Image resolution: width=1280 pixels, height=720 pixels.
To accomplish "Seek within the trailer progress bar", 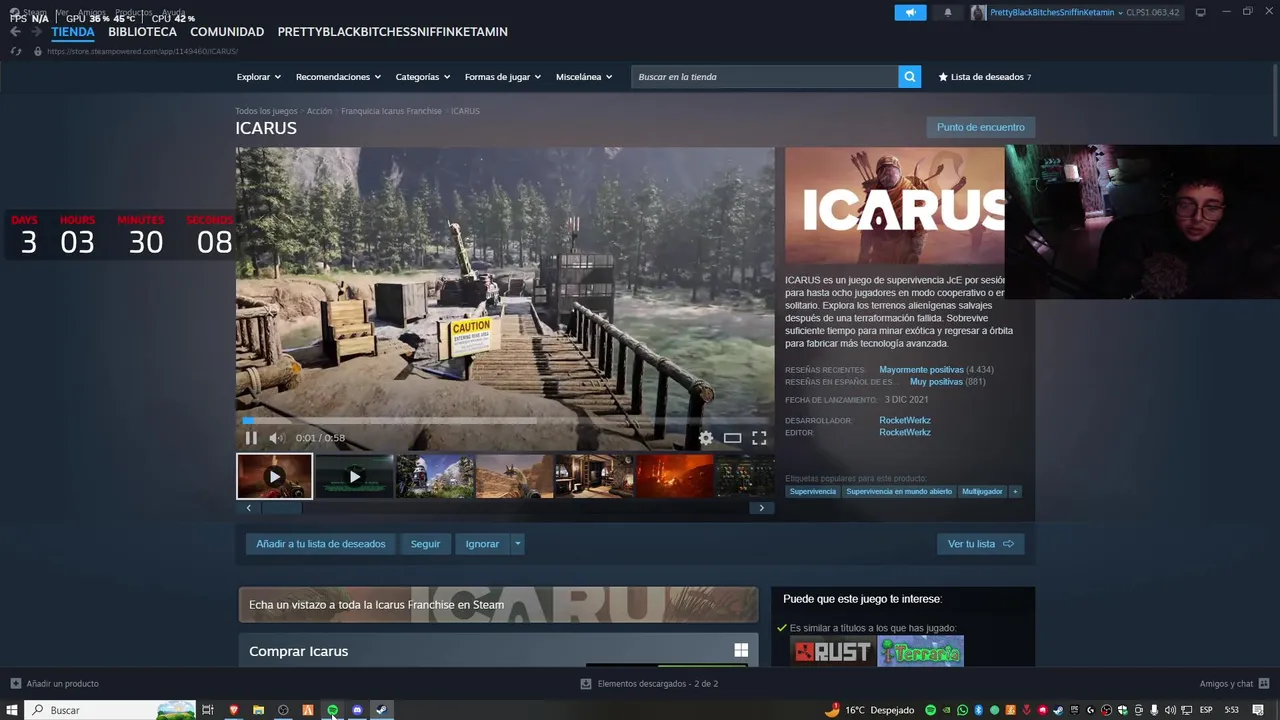I will (x=505, y=421).
